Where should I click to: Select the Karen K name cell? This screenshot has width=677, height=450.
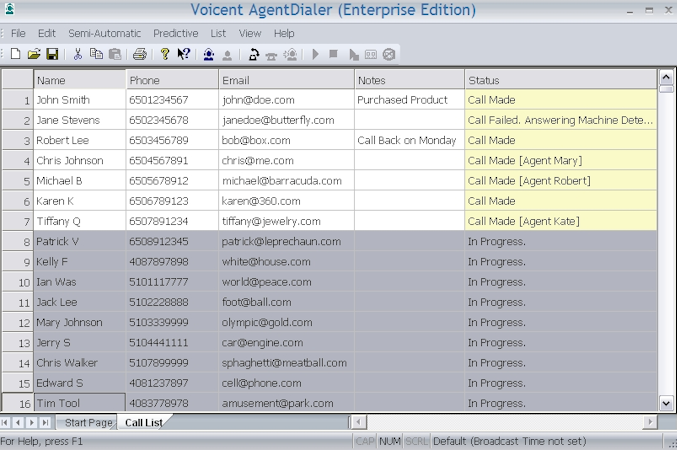click(x=79, y=201)
